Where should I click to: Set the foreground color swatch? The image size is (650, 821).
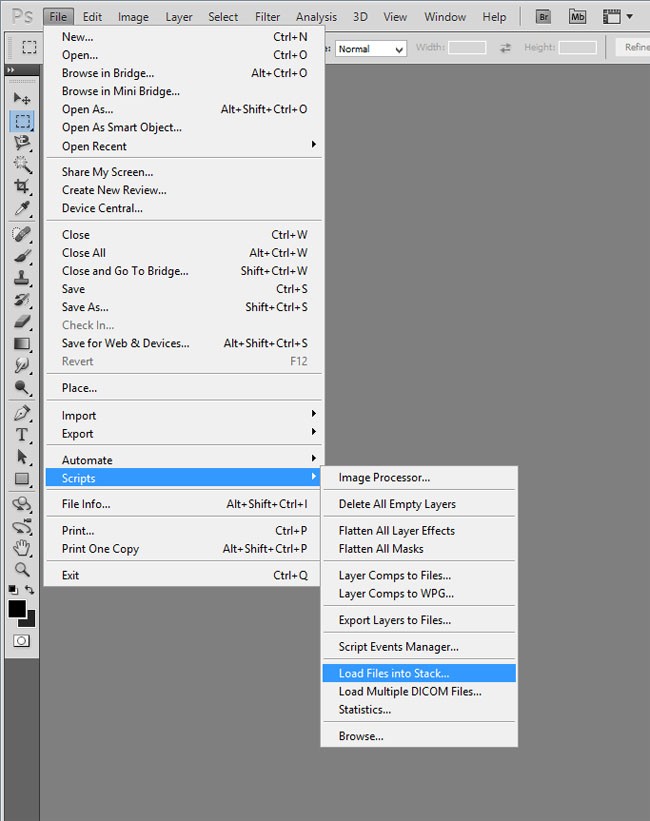(x=17, y=608)
